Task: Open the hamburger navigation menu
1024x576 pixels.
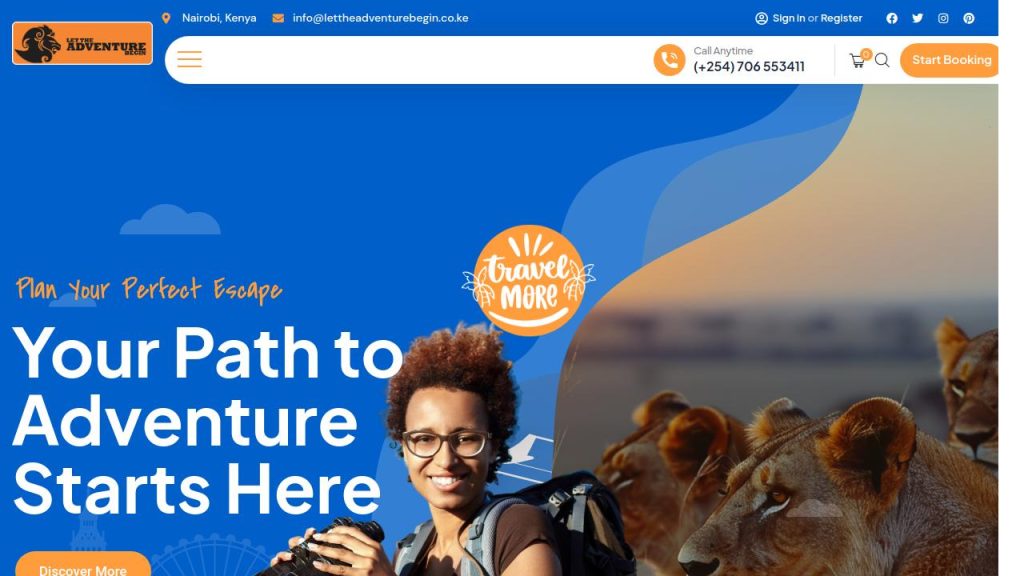Action: point(189,59)
